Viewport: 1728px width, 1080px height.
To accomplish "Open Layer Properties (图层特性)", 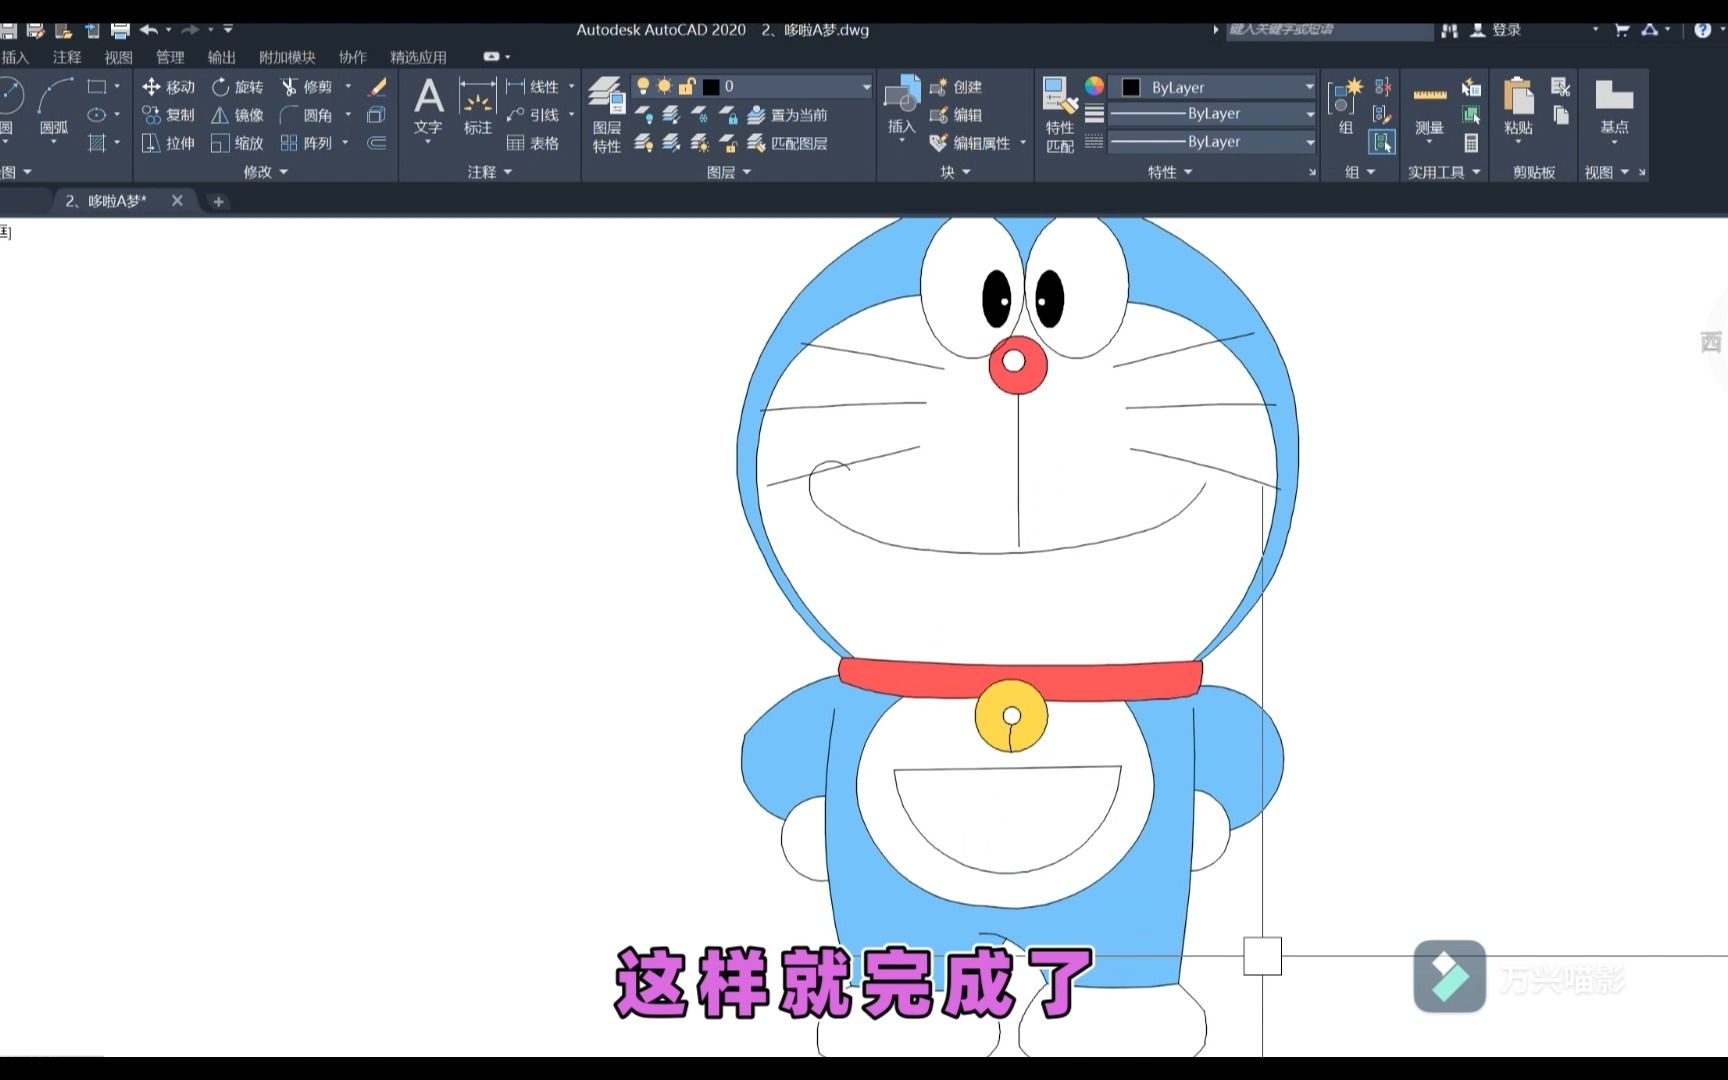I will coord(607,115).
